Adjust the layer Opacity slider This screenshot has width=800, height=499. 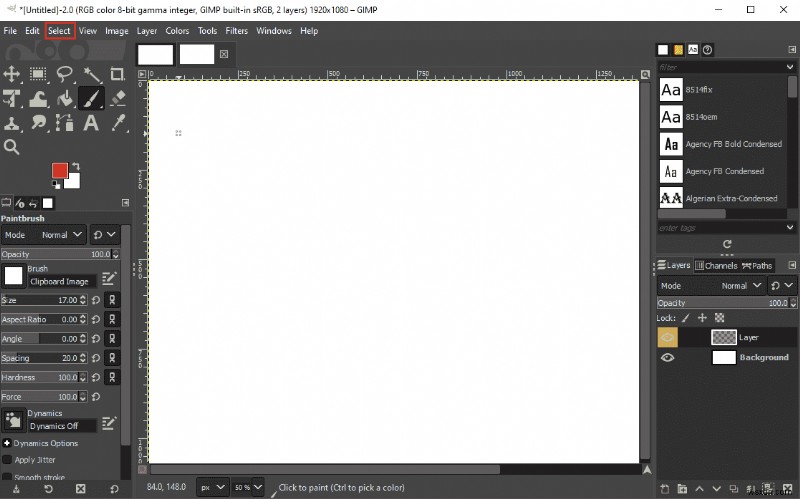(727, 303)
